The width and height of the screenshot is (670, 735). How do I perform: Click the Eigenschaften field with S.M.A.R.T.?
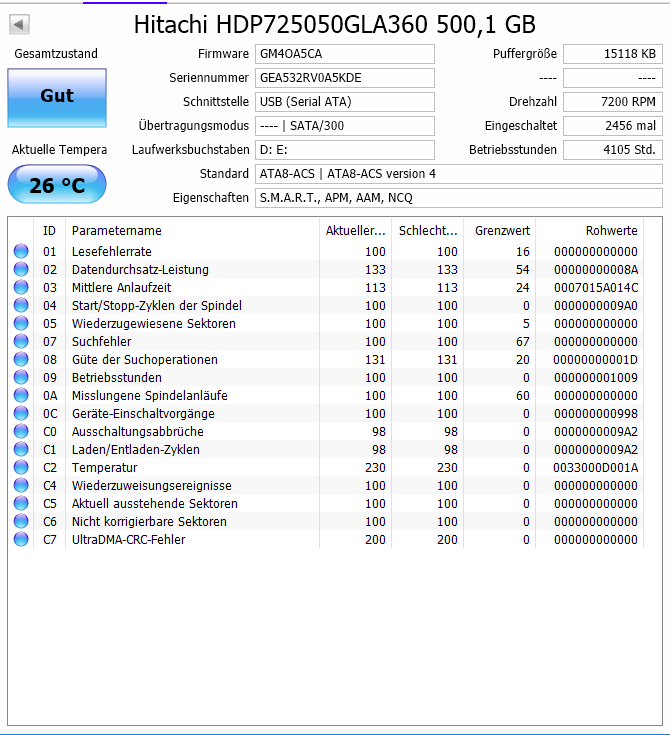click(x=459, y=198)
